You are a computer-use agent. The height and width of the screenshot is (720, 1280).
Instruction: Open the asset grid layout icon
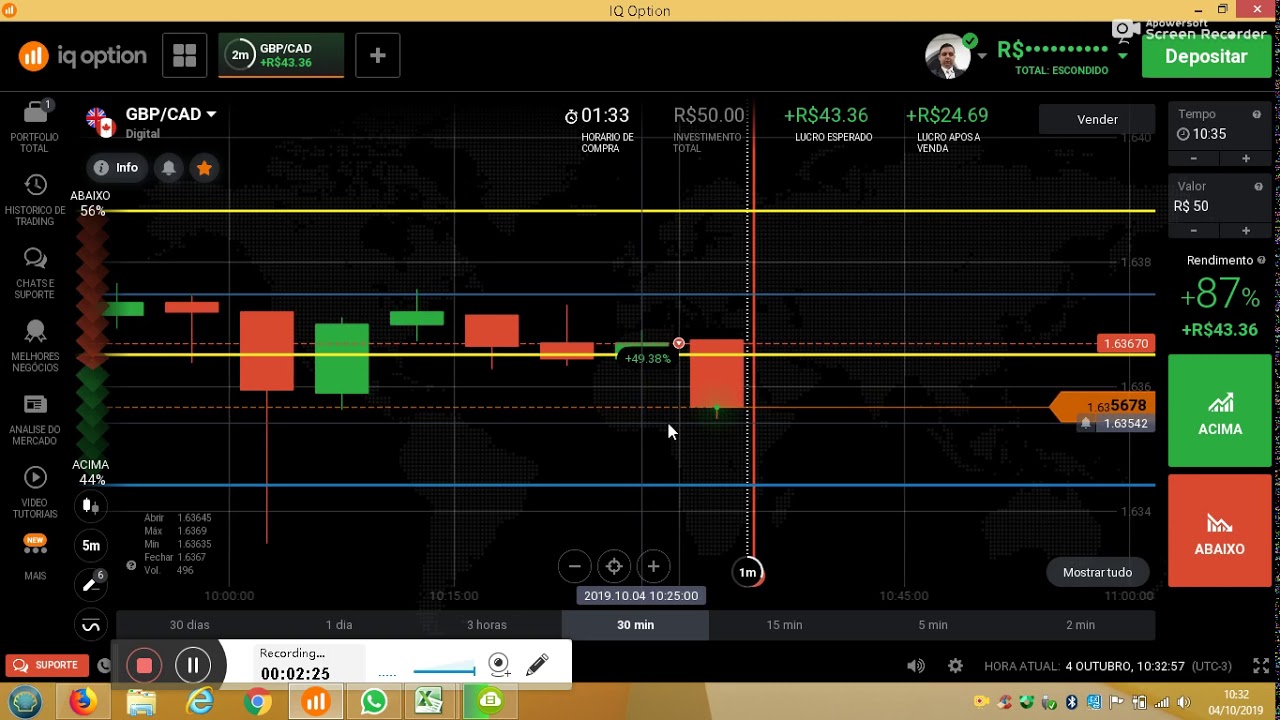[x=185, y=56]
